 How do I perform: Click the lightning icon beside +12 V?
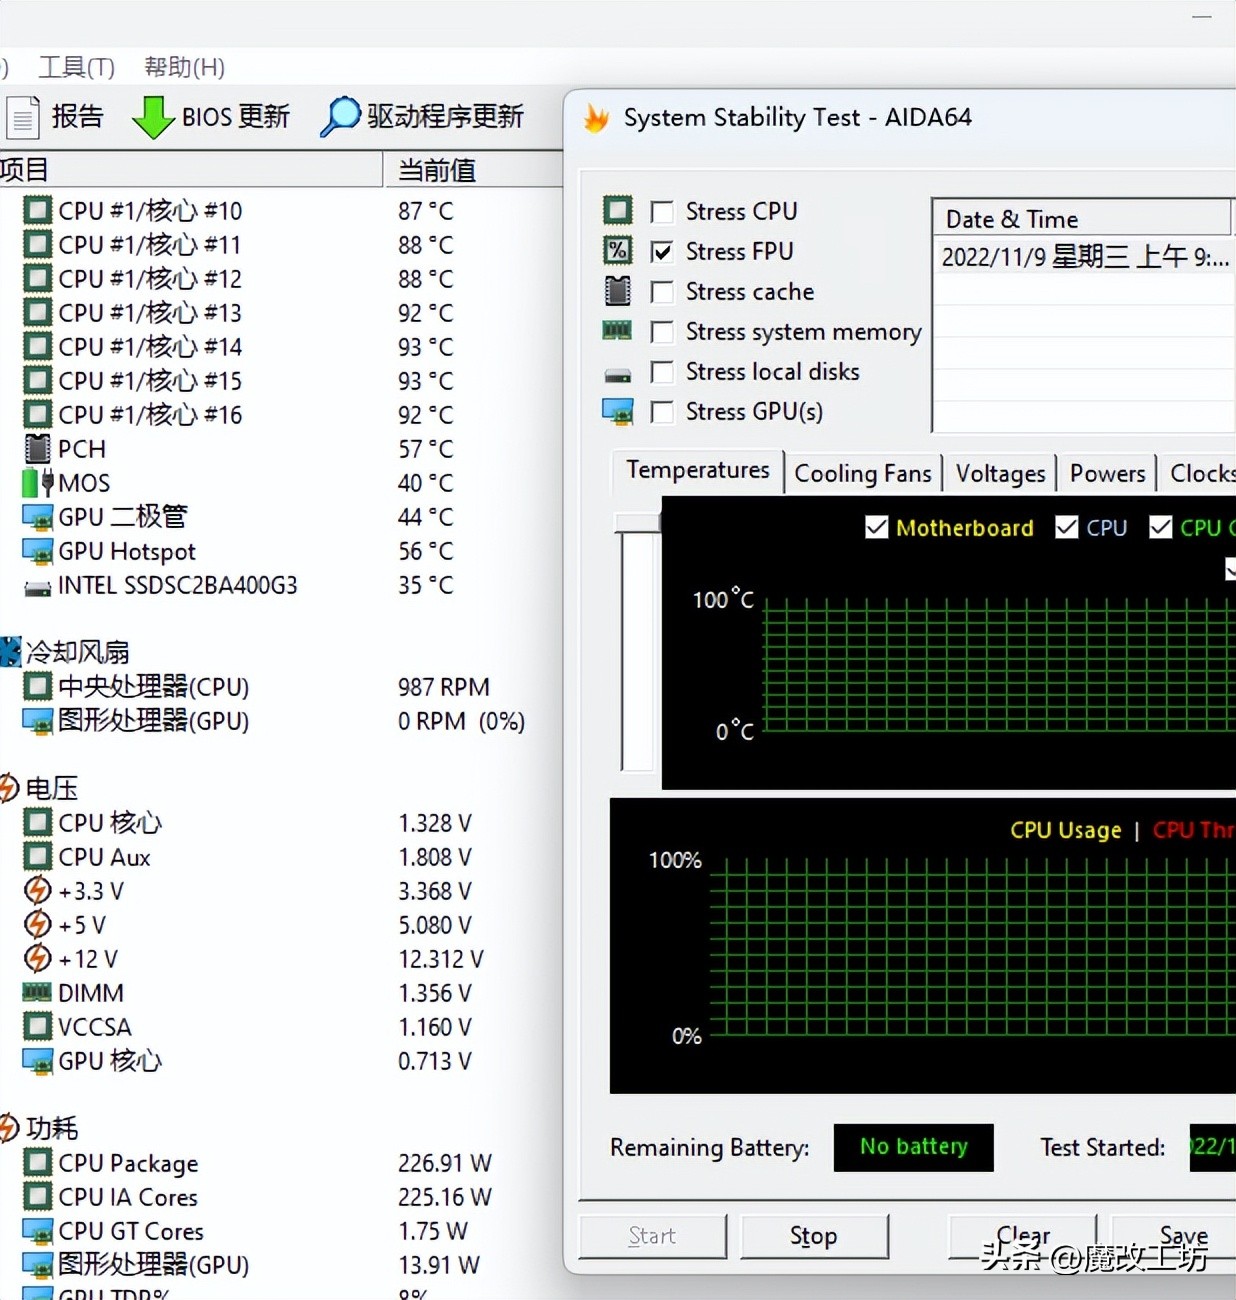36,958
